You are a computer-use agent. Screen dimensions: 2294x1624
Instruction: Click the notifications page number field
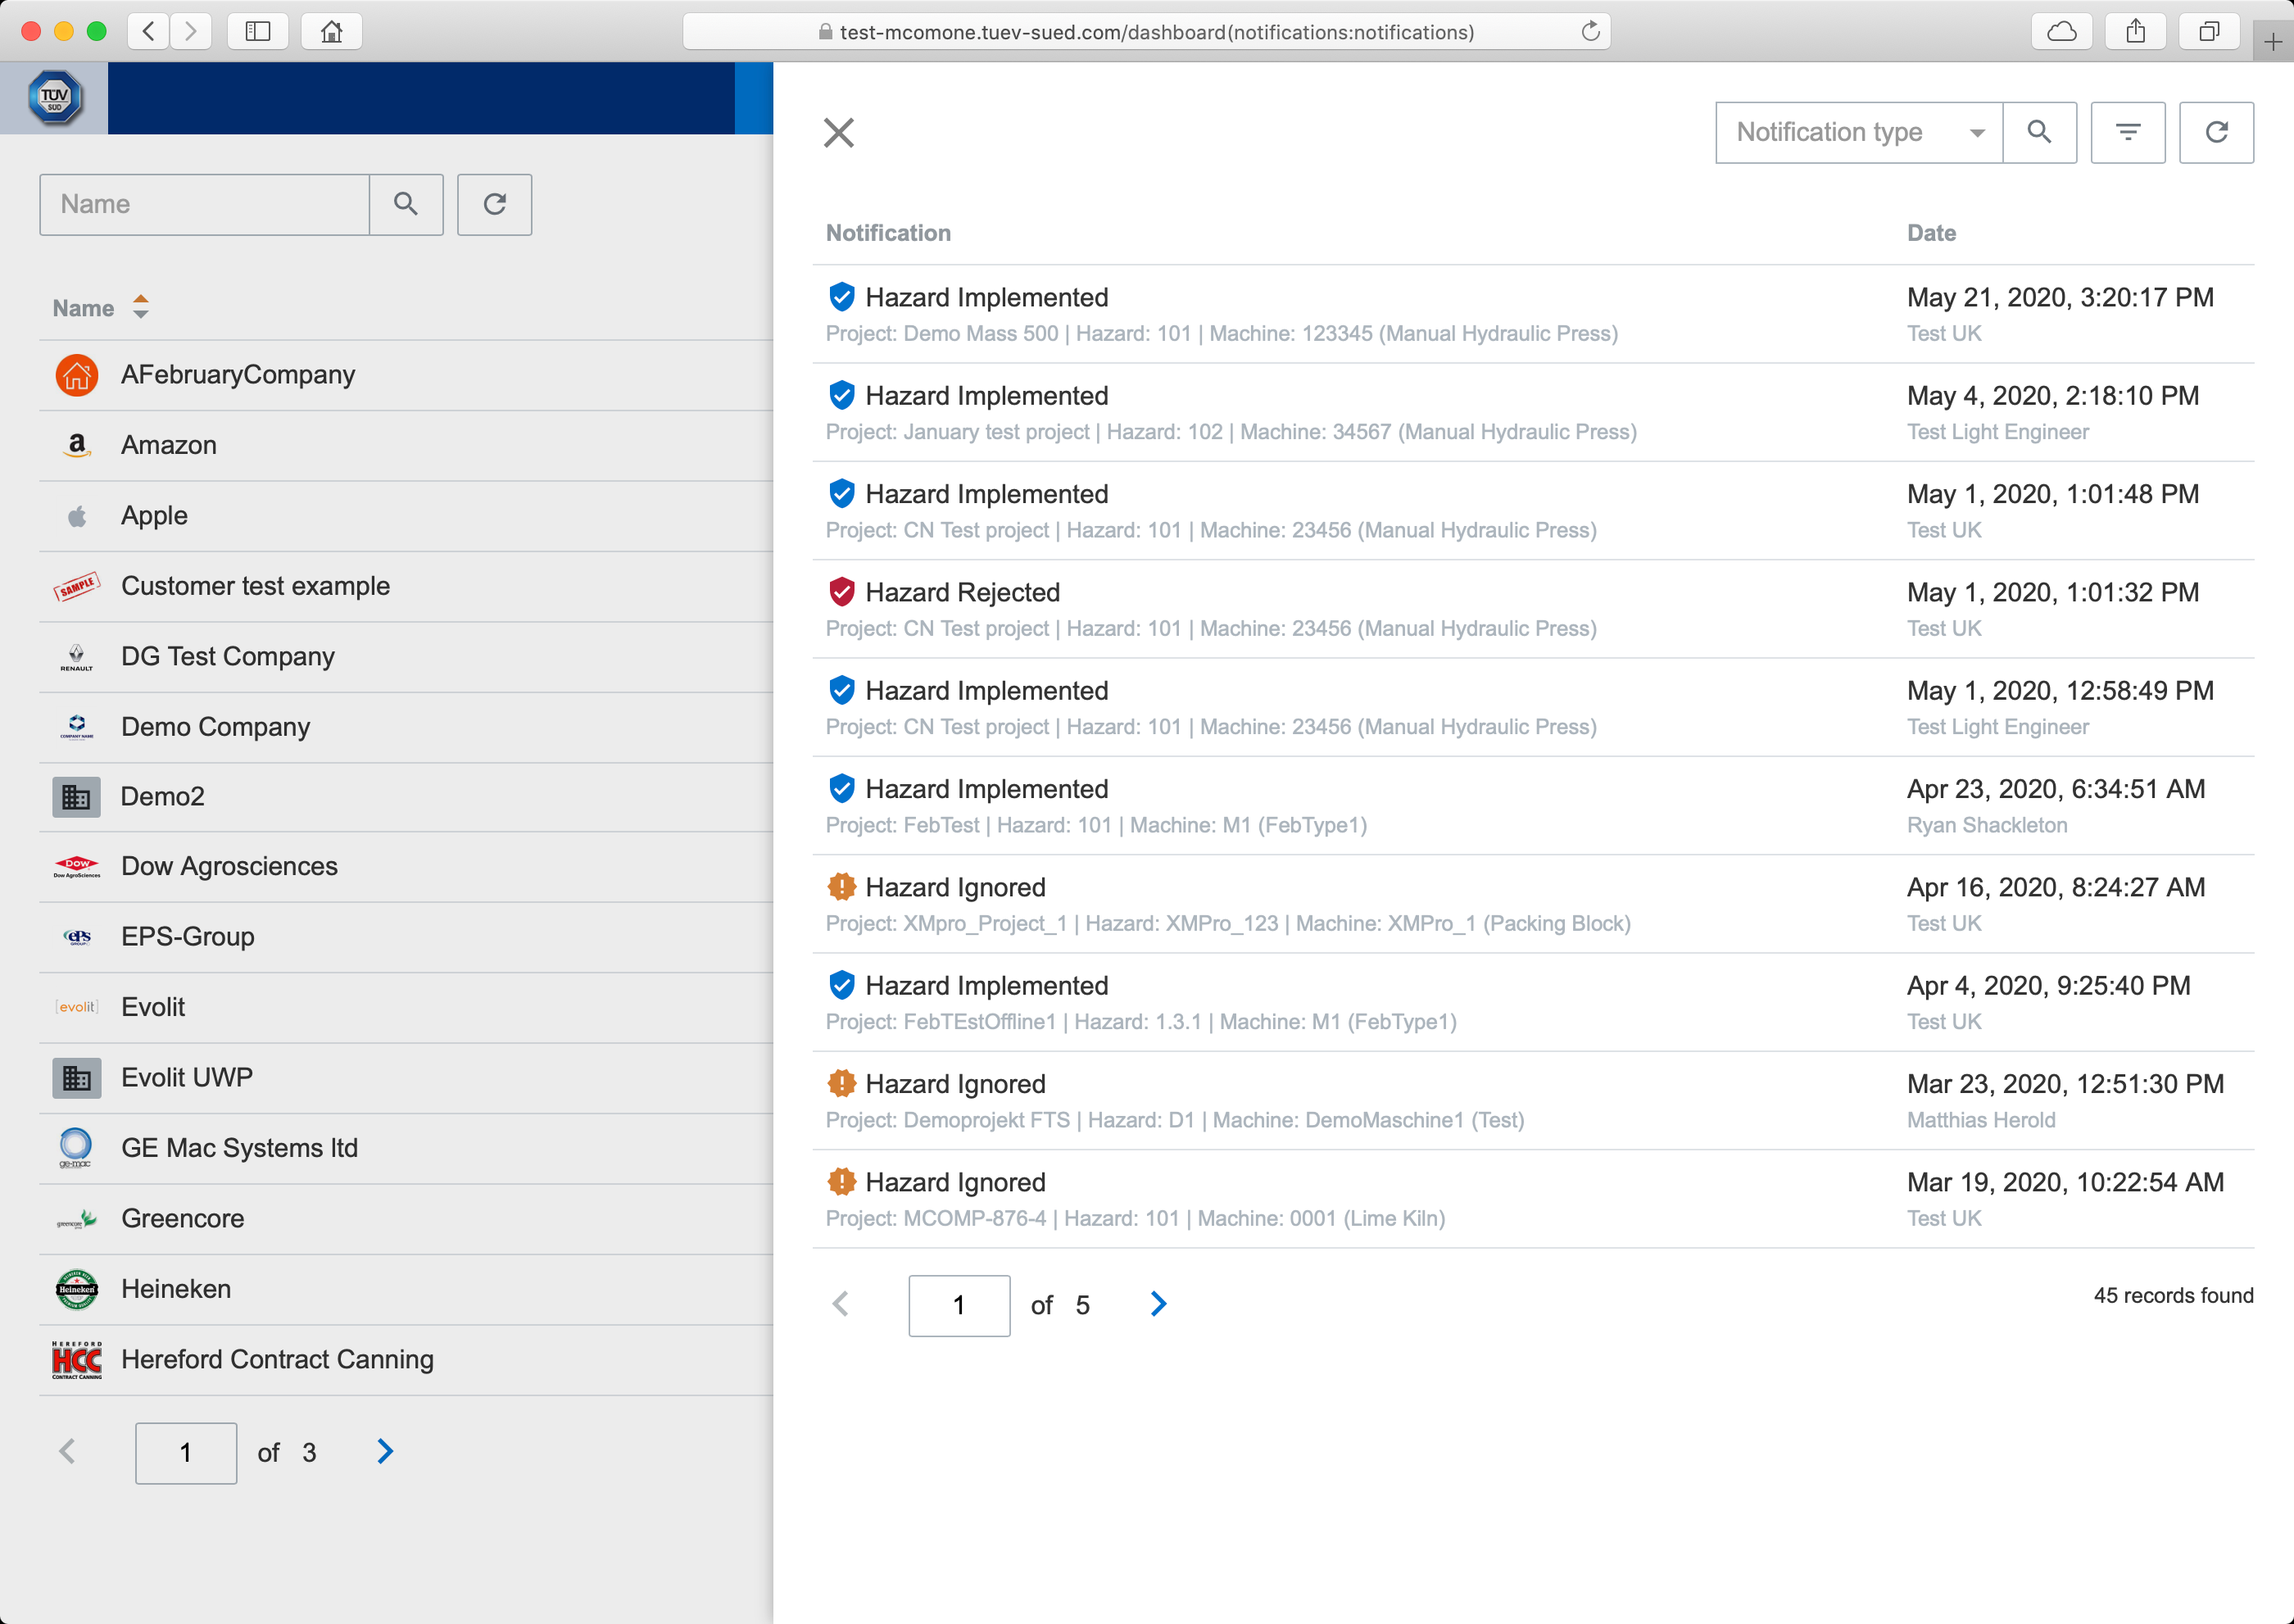[958, 1305]
